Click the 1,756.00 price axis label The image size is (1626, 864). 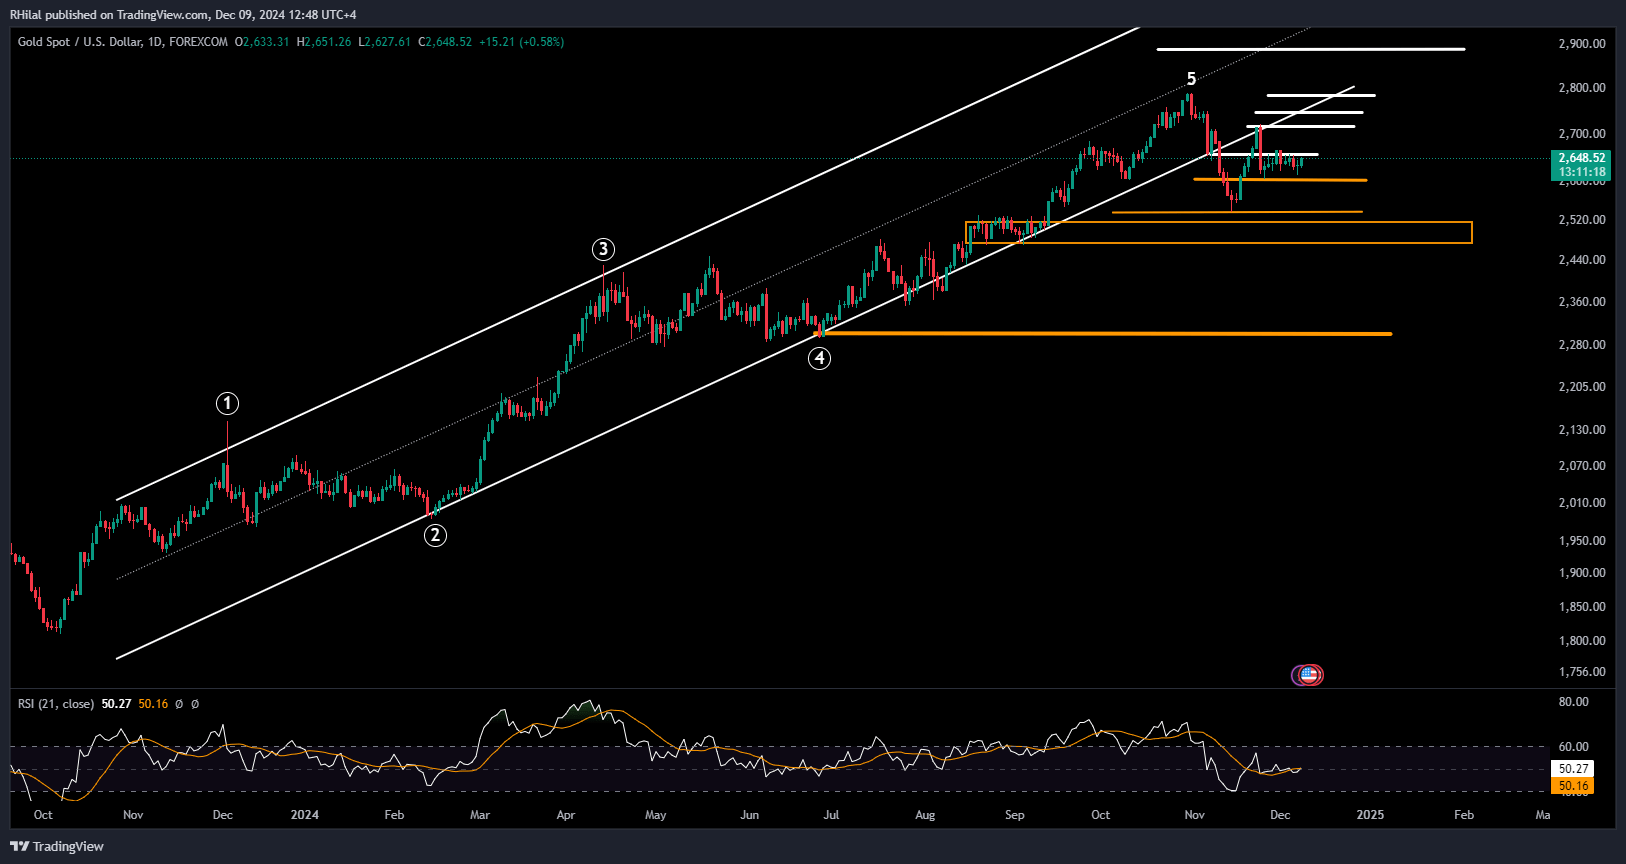(x=1582, y=672)
